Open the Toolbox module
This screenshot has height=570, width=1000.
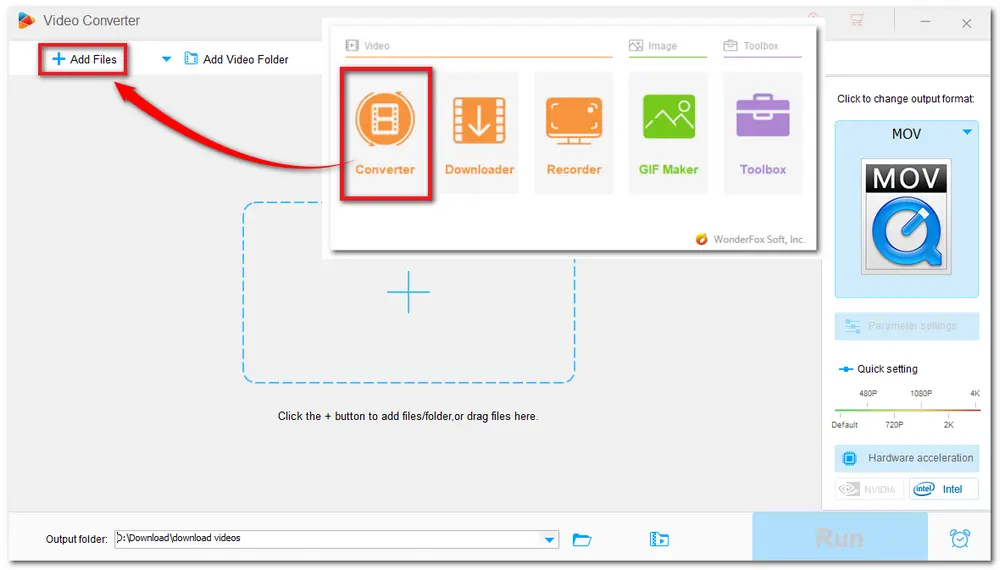[762, 122]
